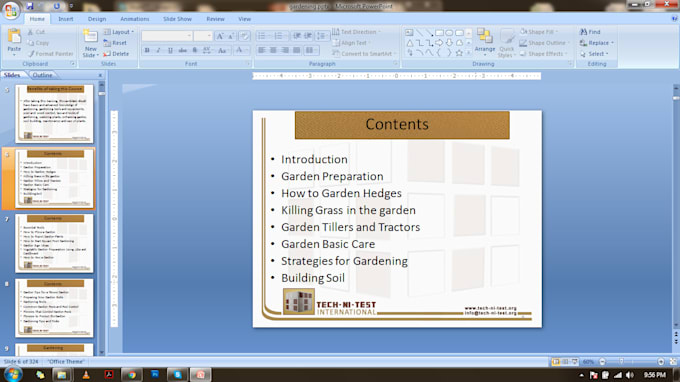
Task: Open the line spacing options
Action: click(x=322, y=36)
